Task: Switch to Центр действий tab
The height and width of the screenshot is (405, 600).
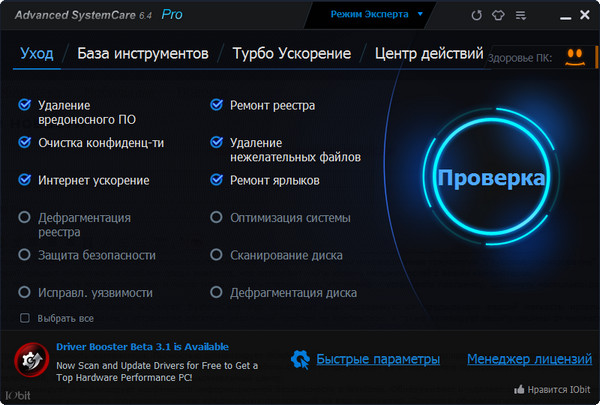Action: pos(429,54)
